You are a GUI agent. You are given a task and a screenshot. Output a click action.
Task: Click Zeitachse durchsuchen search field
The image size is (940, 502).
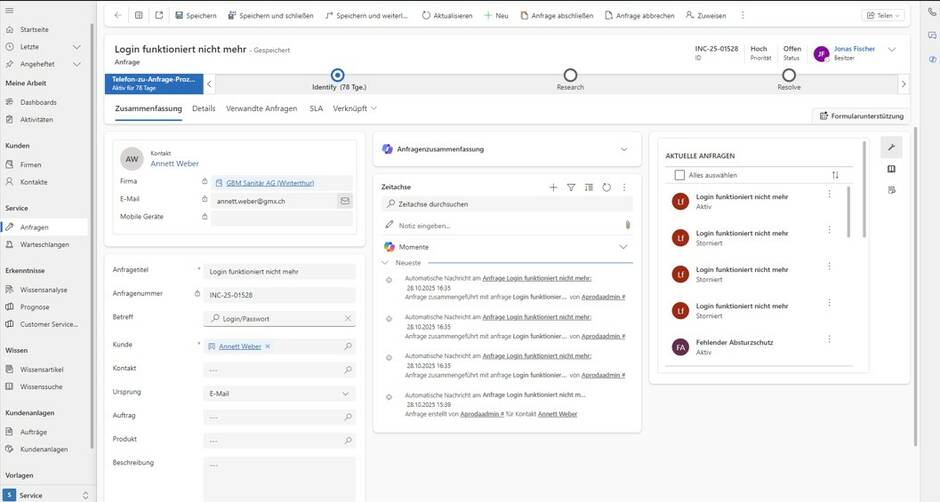point(507,204)
